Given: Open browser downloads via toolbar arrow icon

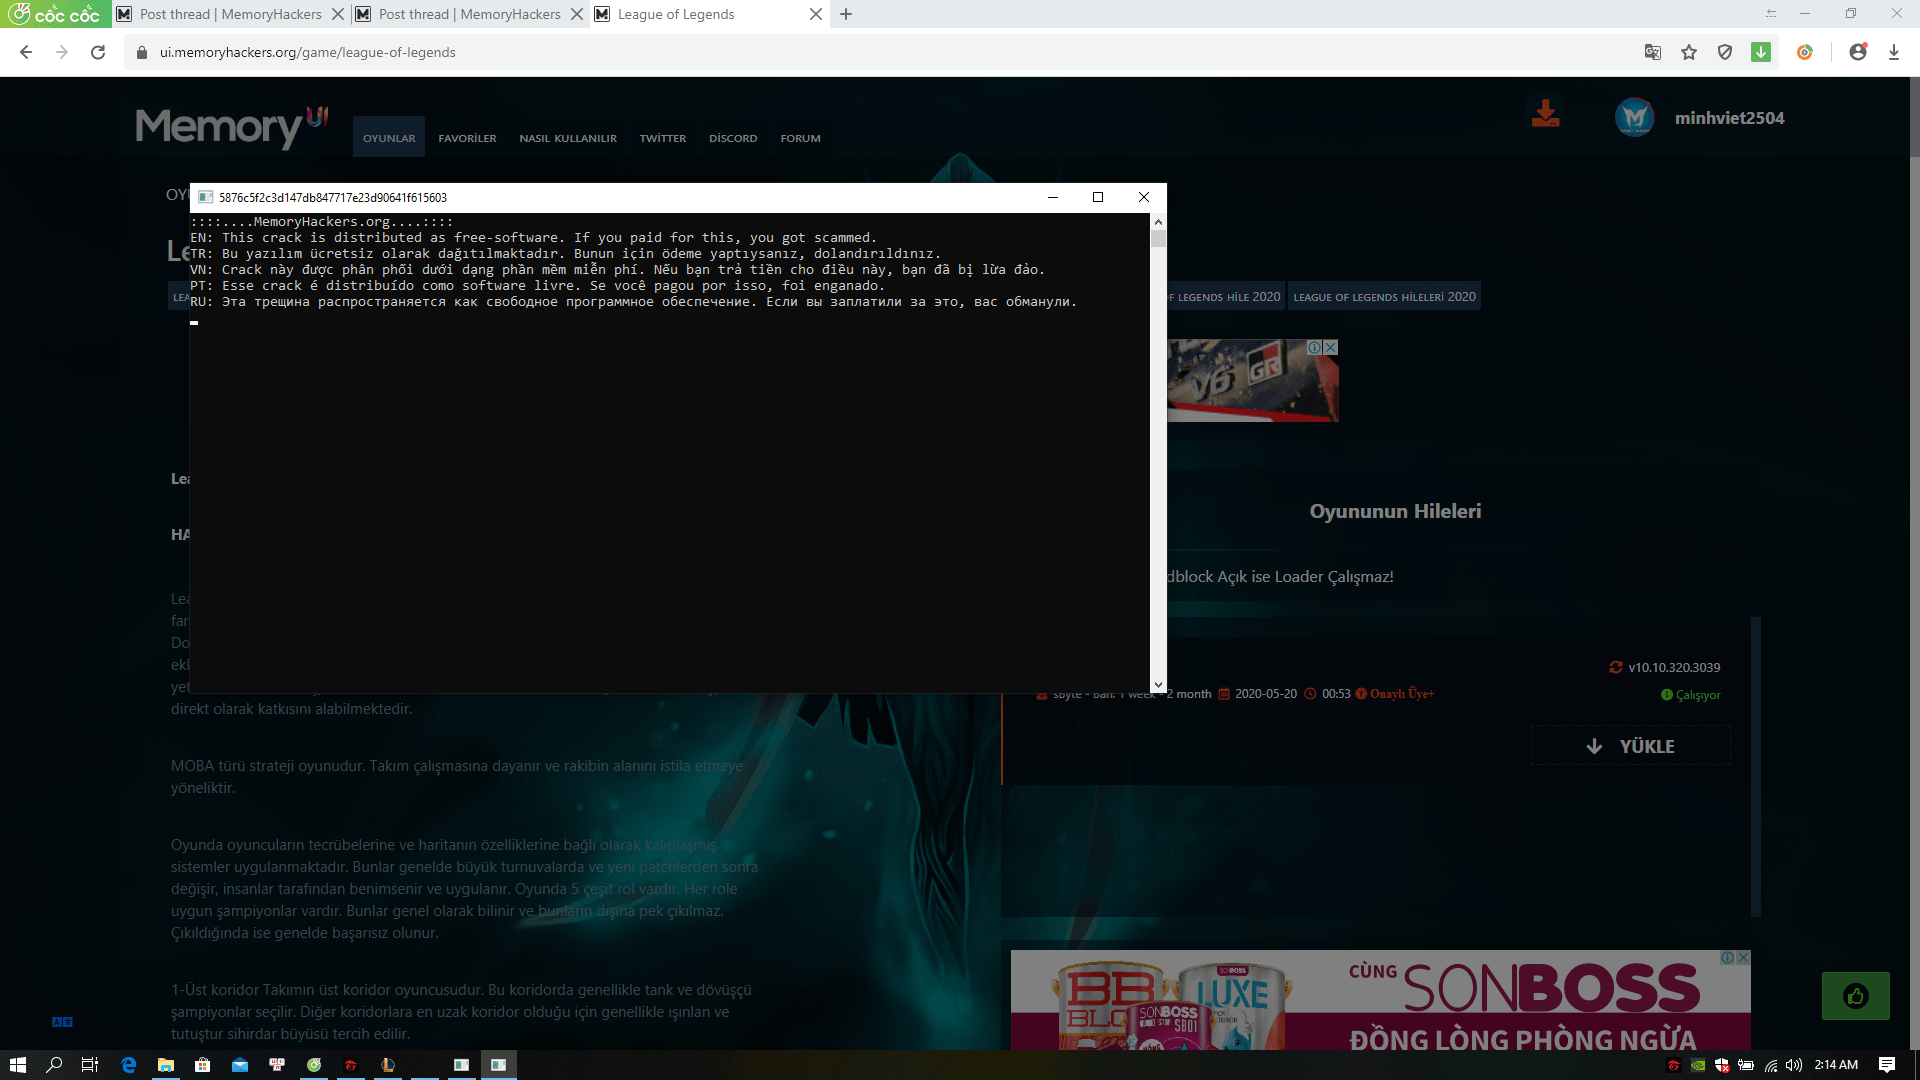Looking at the screenshot, I should (1894, 52).
